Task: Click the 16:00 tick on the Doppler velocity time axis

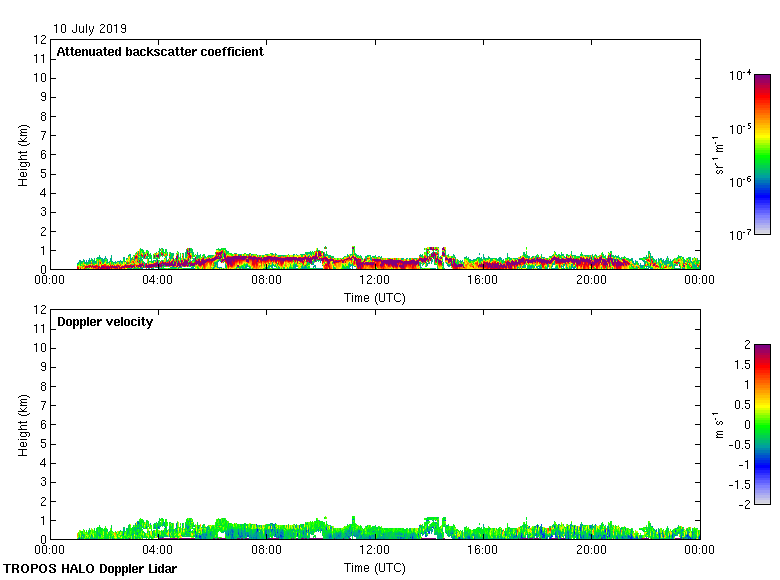Action: pos(483,551)
